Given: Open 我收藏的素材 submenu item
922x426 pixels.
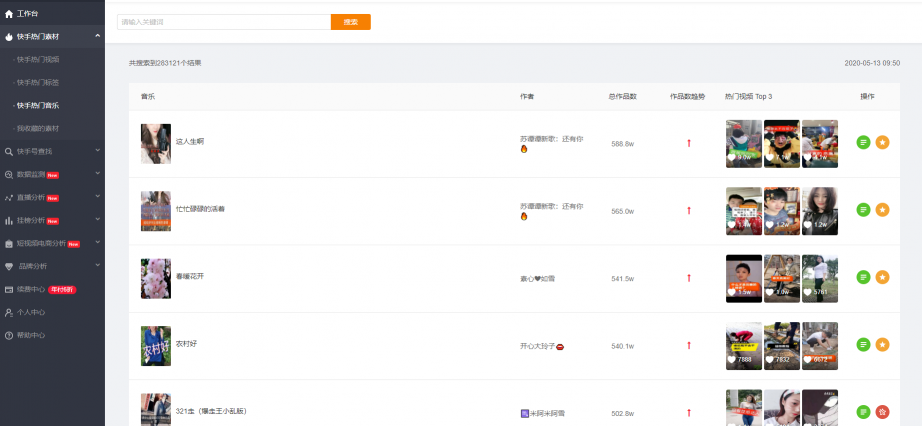Looking at the screenshot, I should [38, 128].
